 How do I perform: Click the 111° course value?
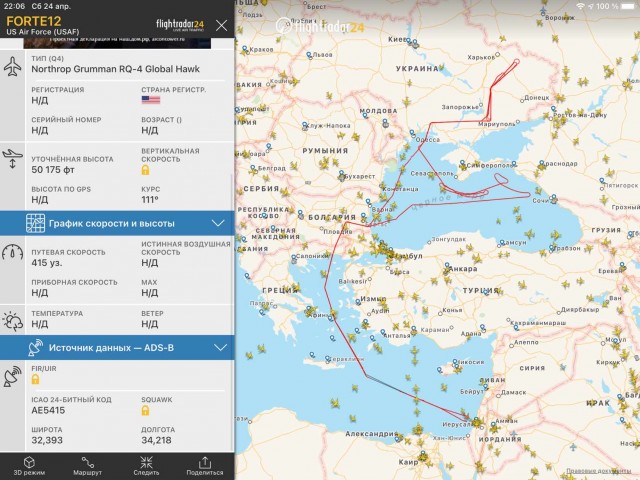pyautogui.click(x=150, y=200)
